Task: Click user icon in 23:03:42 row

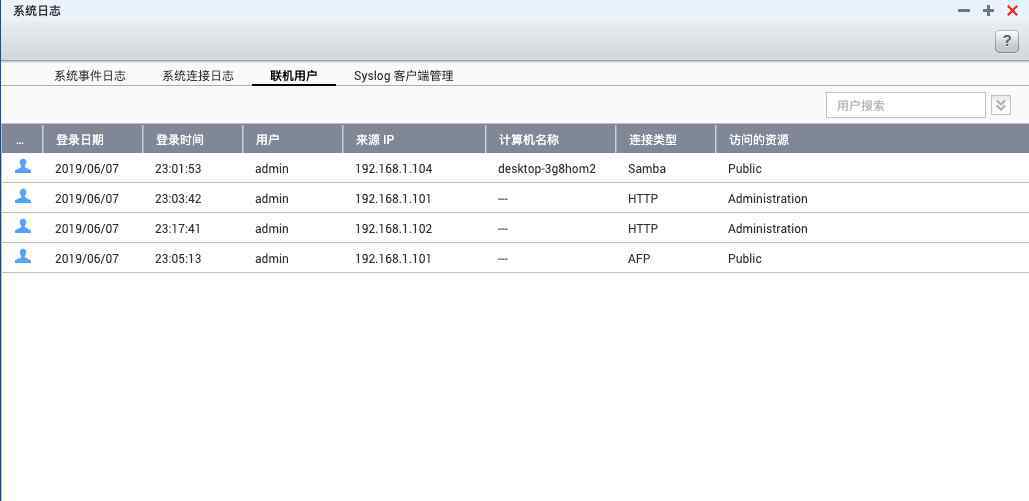Action: click(x=23, y=196)
